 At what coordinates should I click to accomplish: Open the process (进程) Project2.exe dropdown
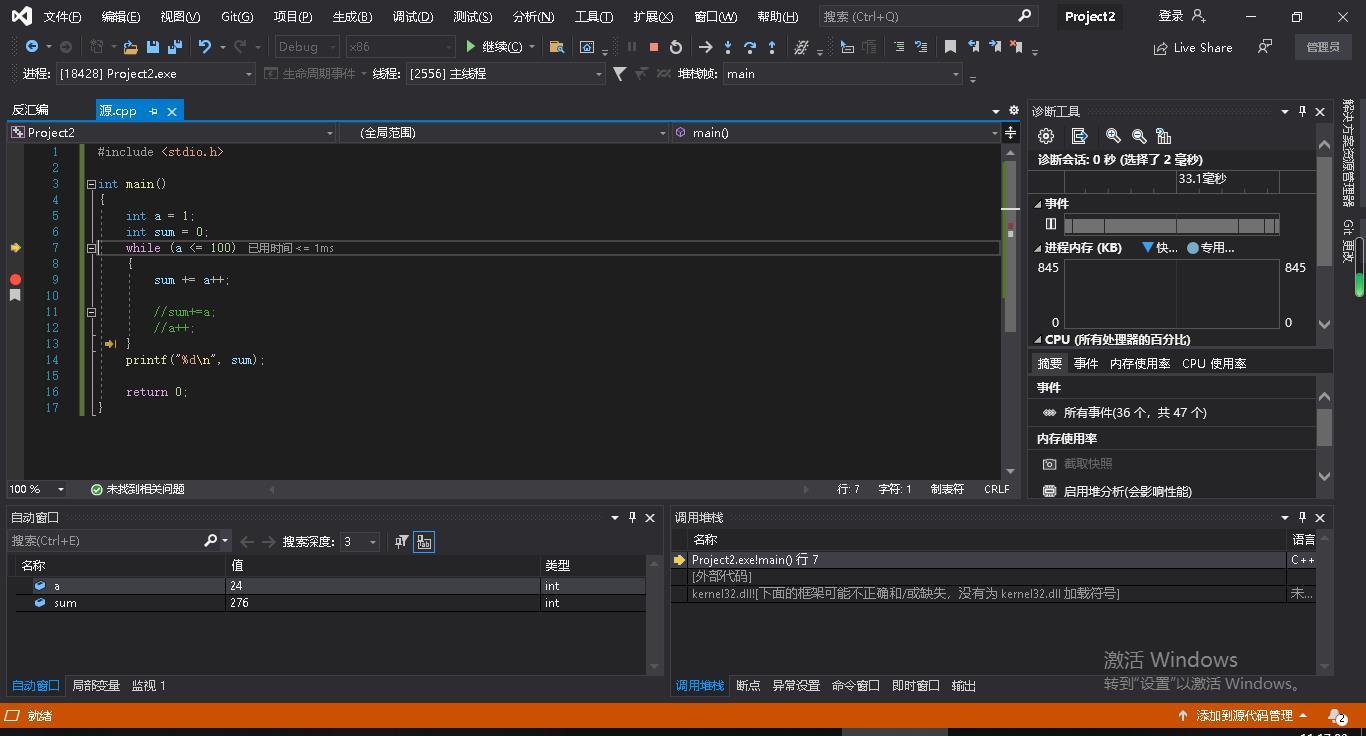(x=155, y=74)
